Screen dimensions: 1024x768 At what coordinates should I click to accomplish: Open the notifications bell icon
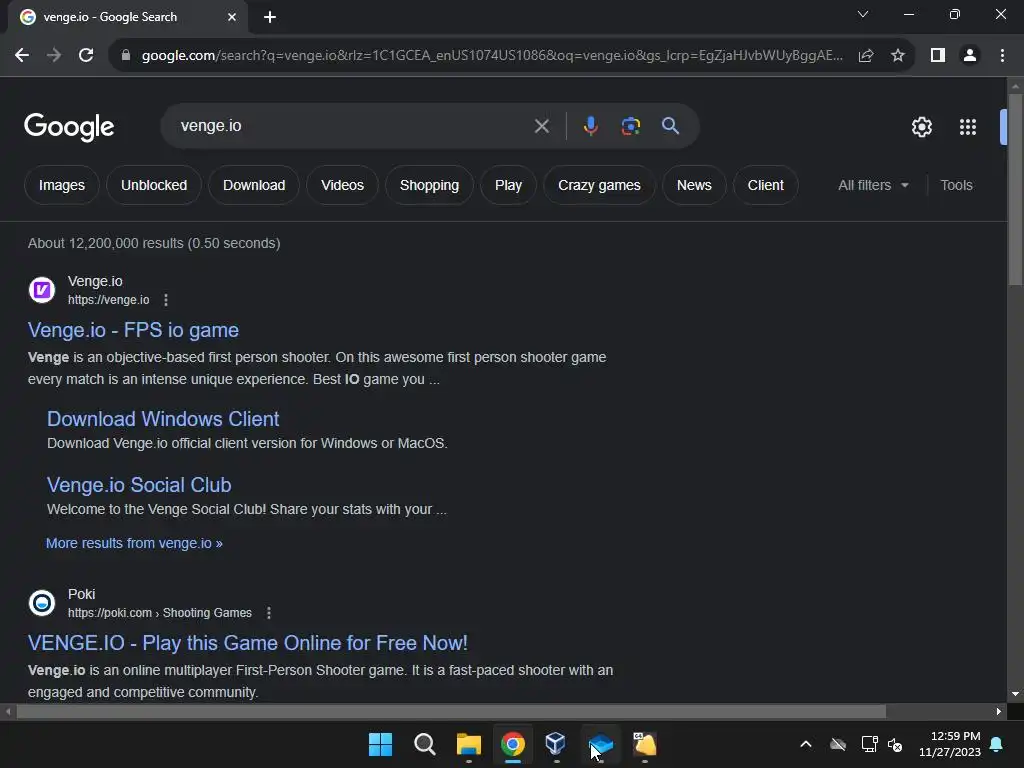point(997,744)
